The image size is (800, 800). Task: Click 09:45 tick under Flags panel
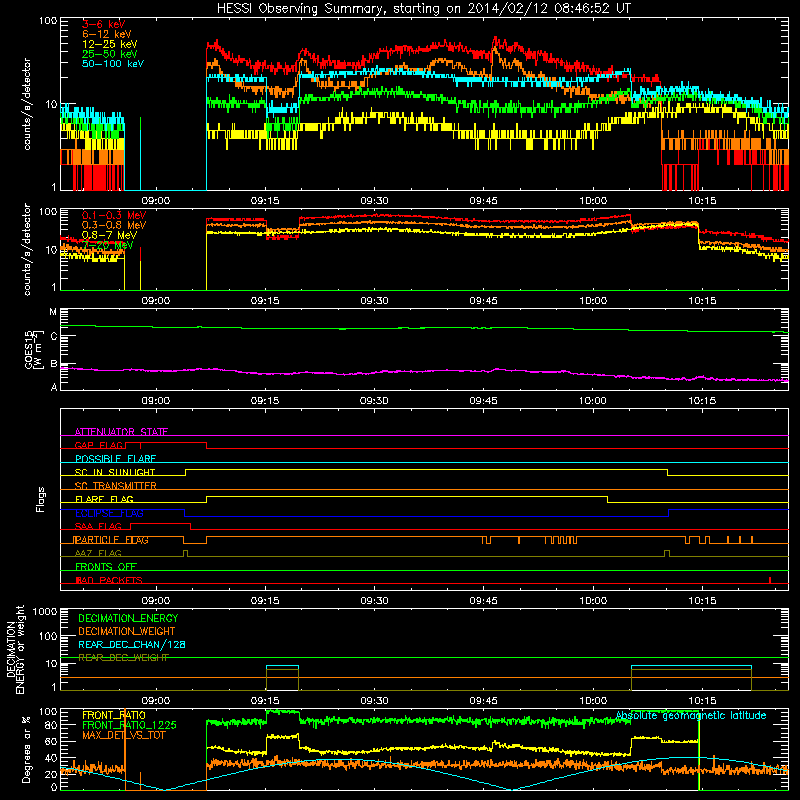tap(483, 601)
